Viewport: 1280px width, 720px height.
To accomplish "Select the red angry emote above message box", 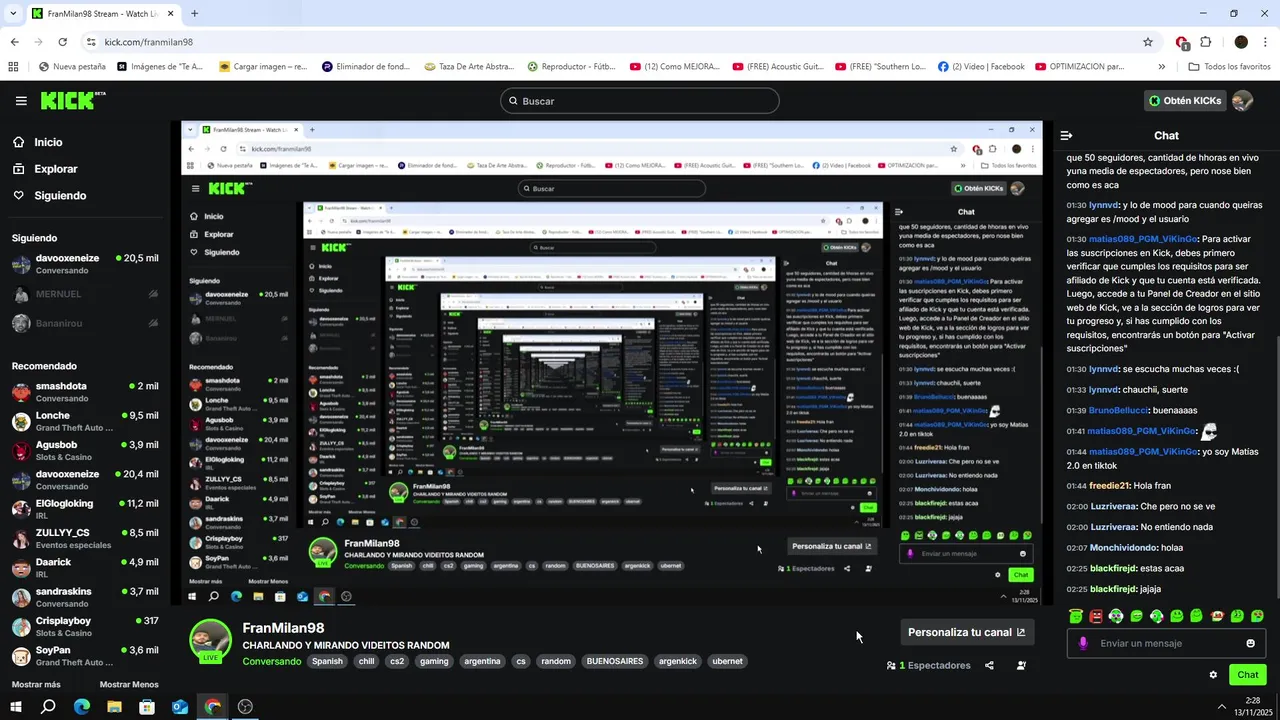I will pos(1096,616).
